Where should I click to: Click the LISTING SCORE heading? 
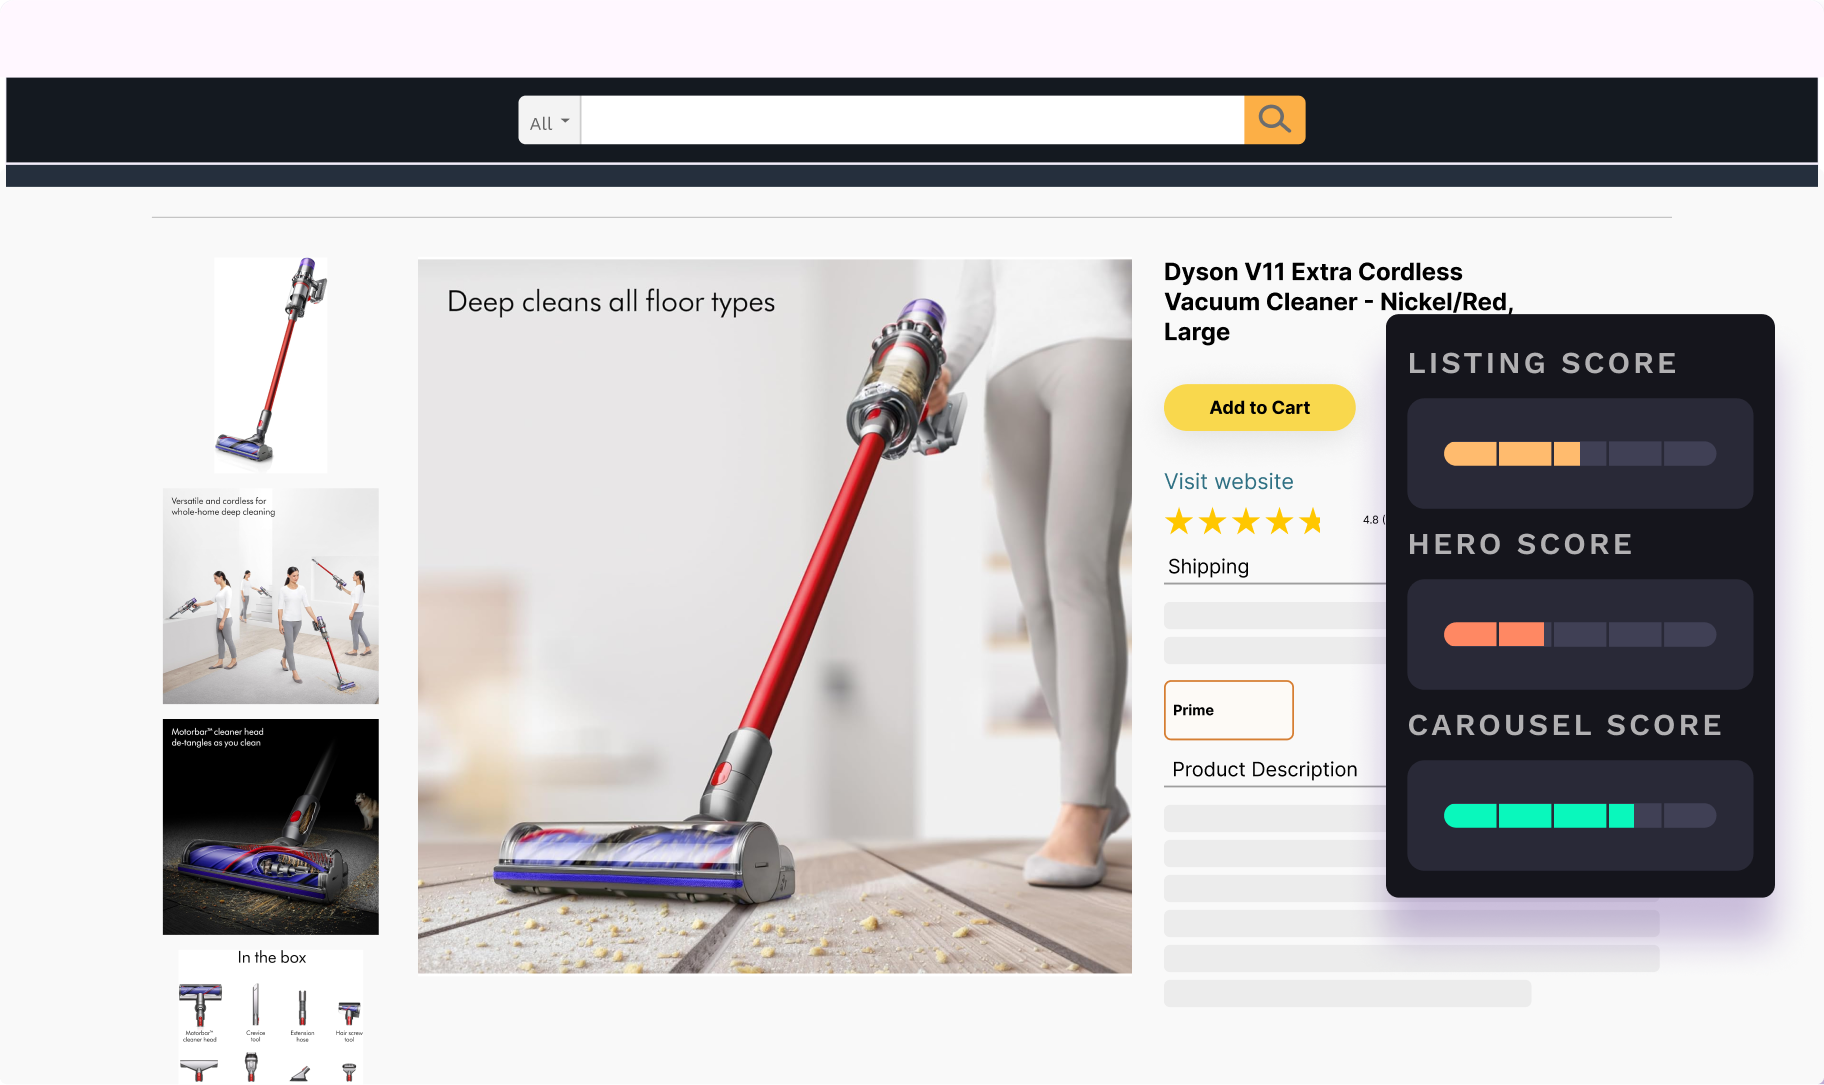pyautogui.click(x=1542, y=363)
